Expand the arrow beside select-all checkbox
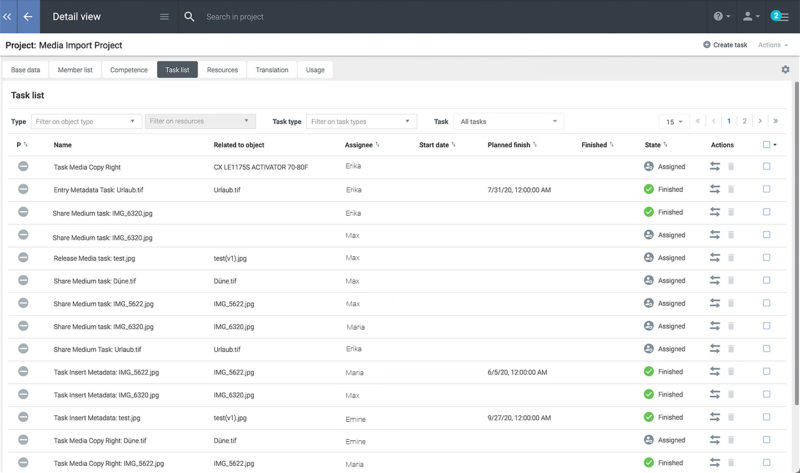 click(775, 145)
